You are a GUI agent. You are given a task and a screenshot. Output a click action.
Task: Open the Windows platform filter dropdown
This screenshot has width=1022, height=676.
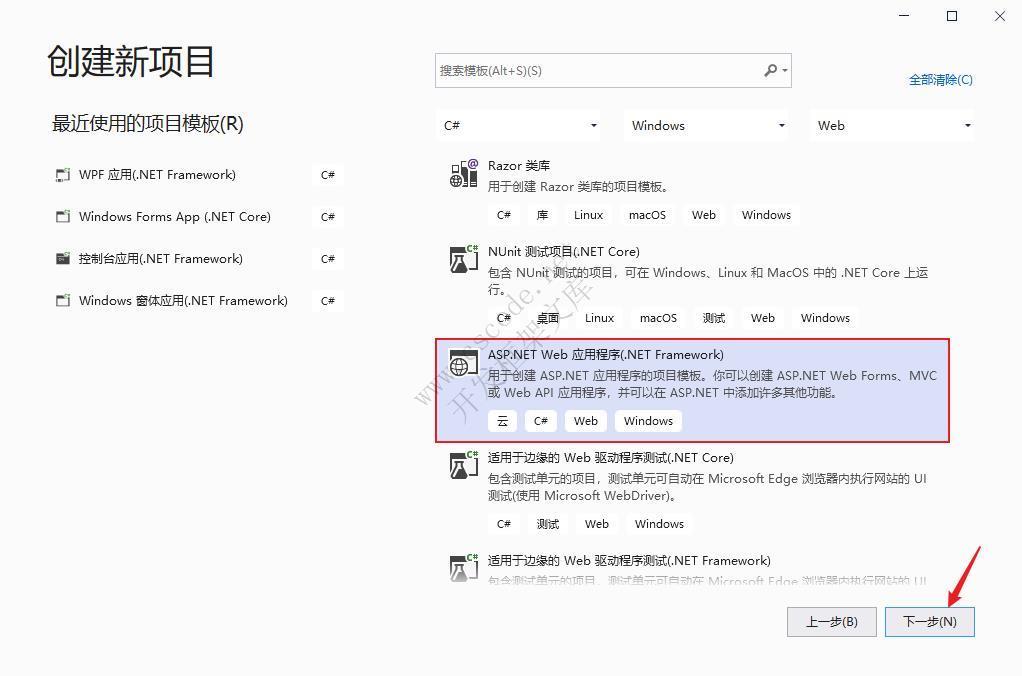click(706, 125)
